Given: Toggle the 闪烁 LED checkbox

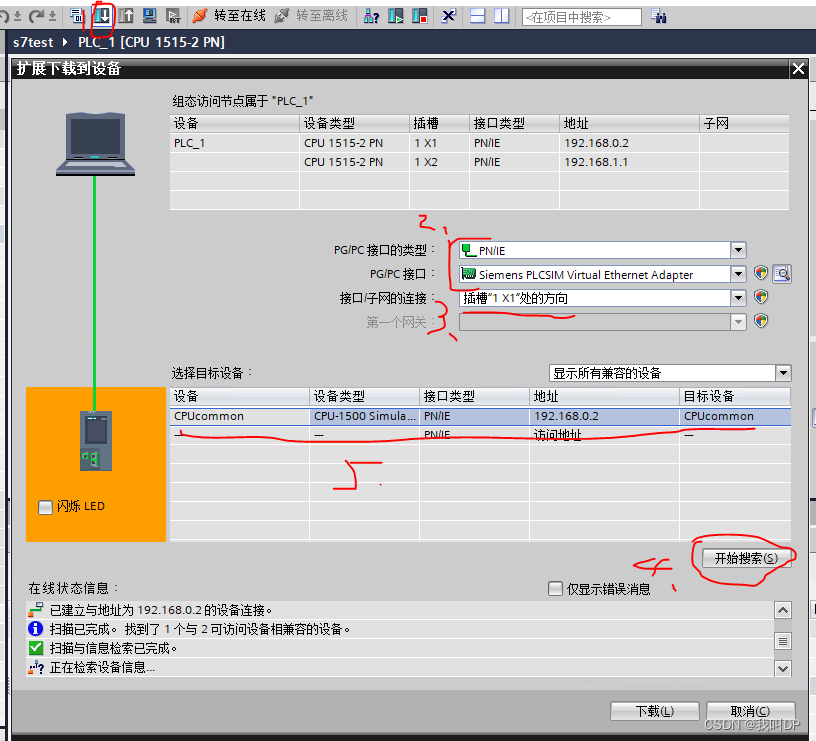Looking at the screenshot, I should [x=45, y=507].
